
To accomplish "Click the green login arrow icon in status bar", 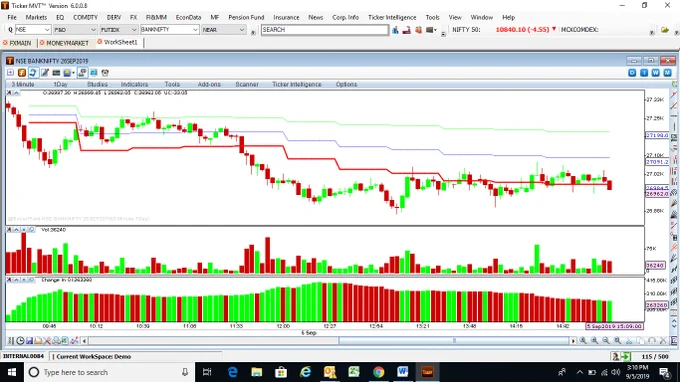I will 626,356.
